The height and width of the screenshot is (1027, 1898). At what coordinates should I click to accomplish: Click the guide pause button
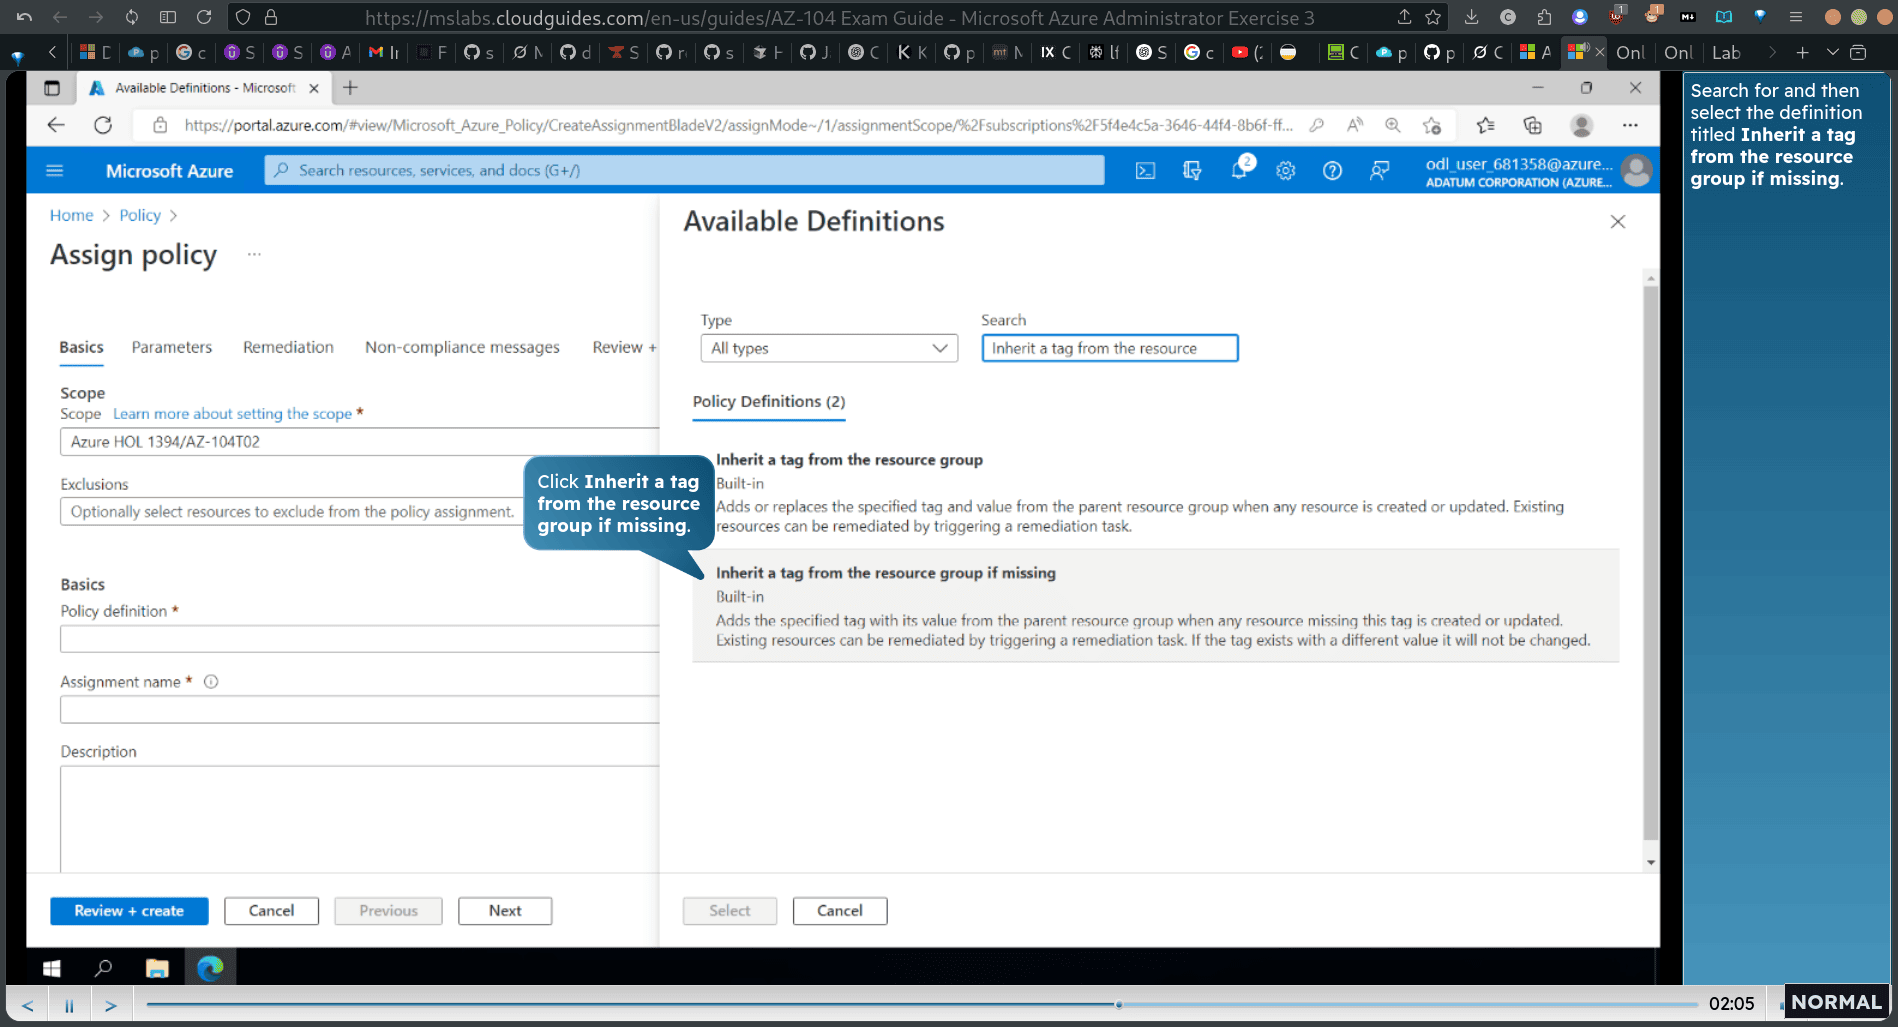coord(69,1005)
